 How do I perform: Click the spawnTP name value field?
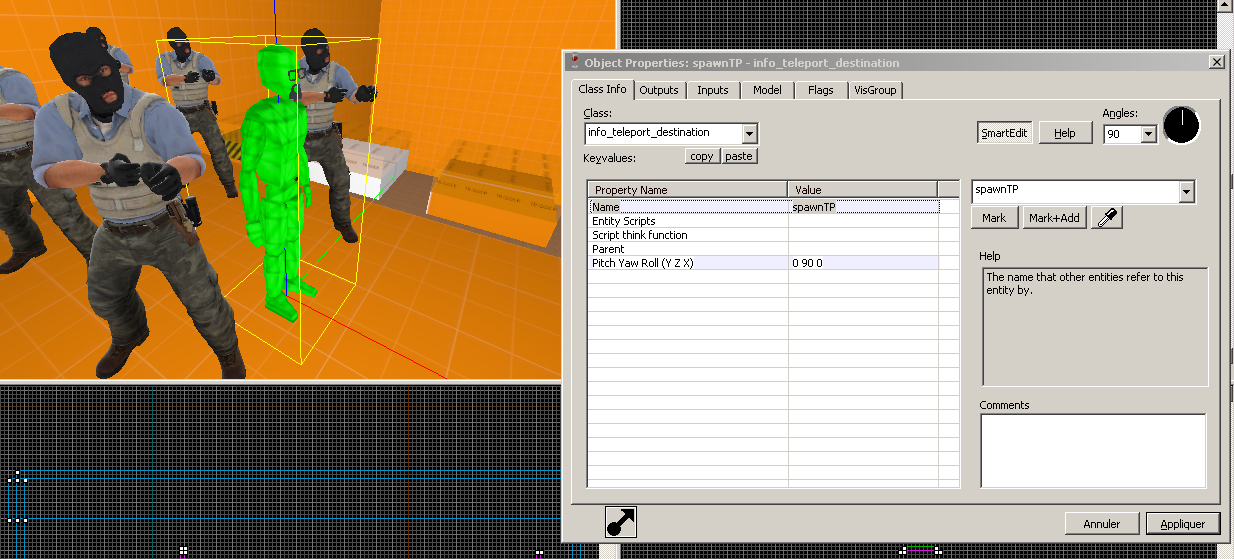tap(1075, 191)
